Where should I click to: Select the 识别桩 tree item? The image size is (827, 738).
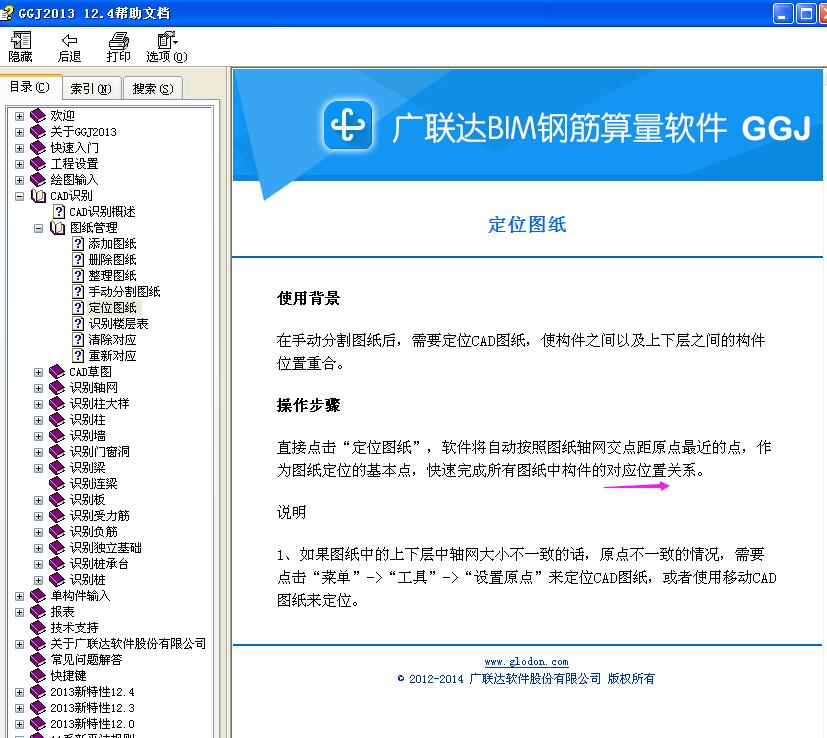coord(88,579)
